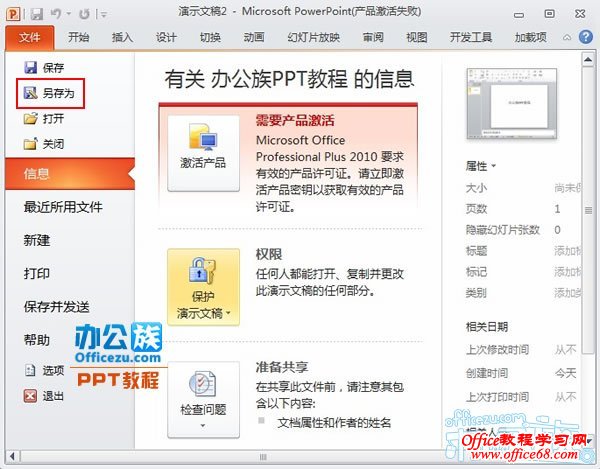Click the 隐藏幻灯片张数 label
This screenshot has width=600, height=469.
point(502,230)
